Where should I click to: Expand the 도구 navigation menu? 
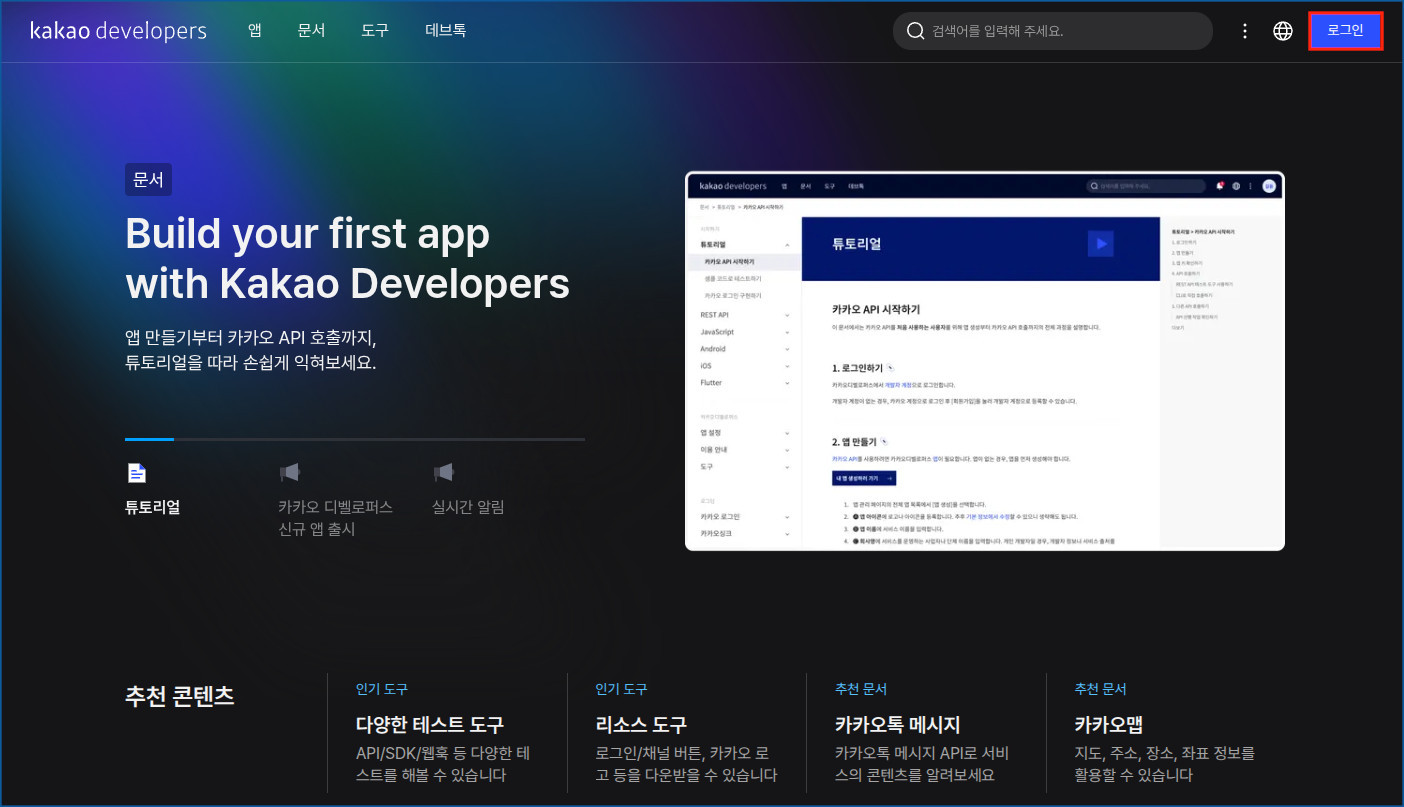(375, 31)
